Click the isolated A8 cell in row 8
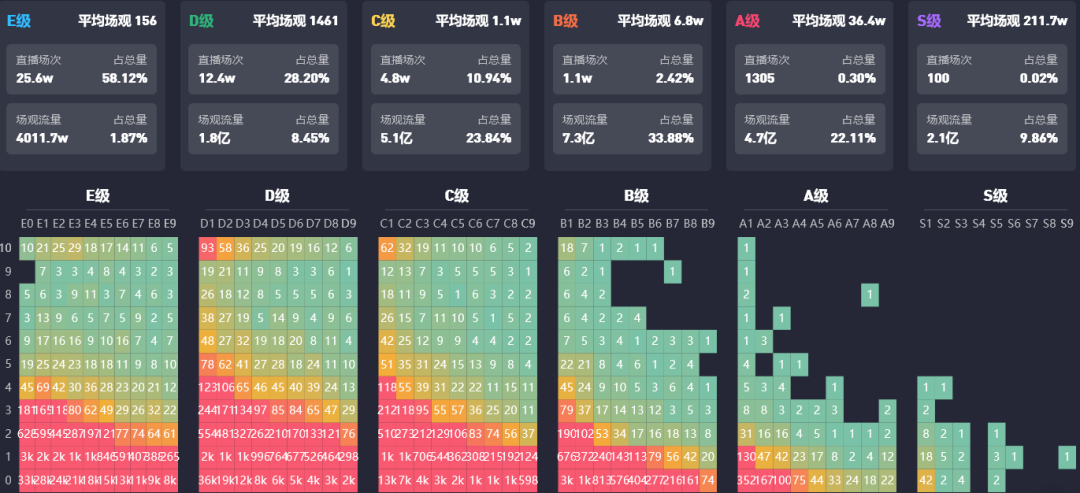Viewport: 1080px width, 493px height. click(870, 295)
